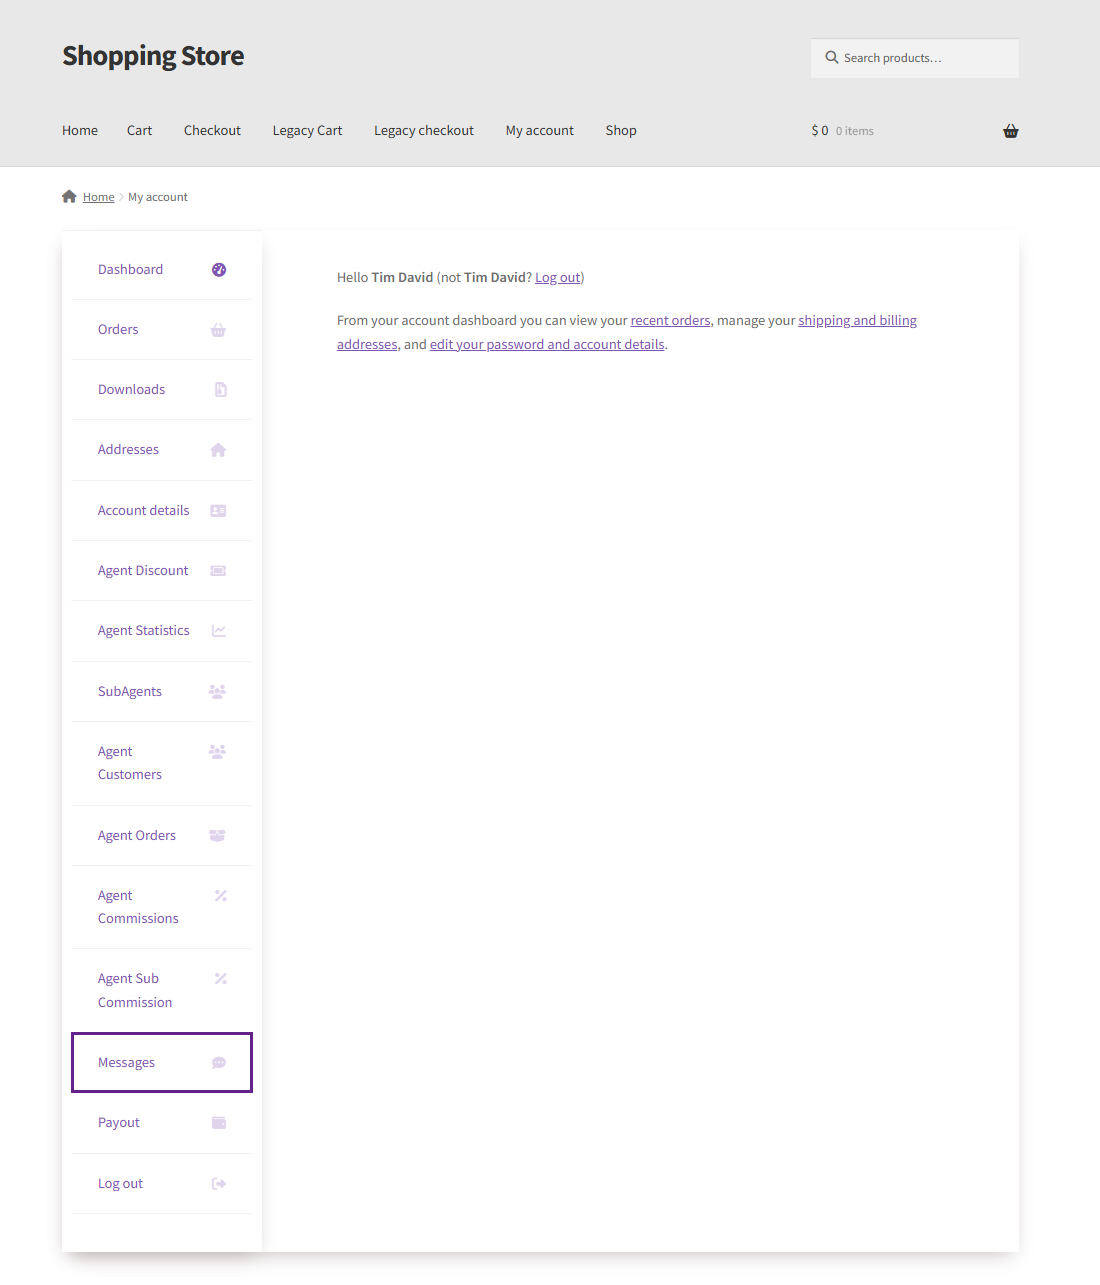The image size is (1100, 1285).
Task: Click the Agent Sub Commission percent icon
Action: 221,979
